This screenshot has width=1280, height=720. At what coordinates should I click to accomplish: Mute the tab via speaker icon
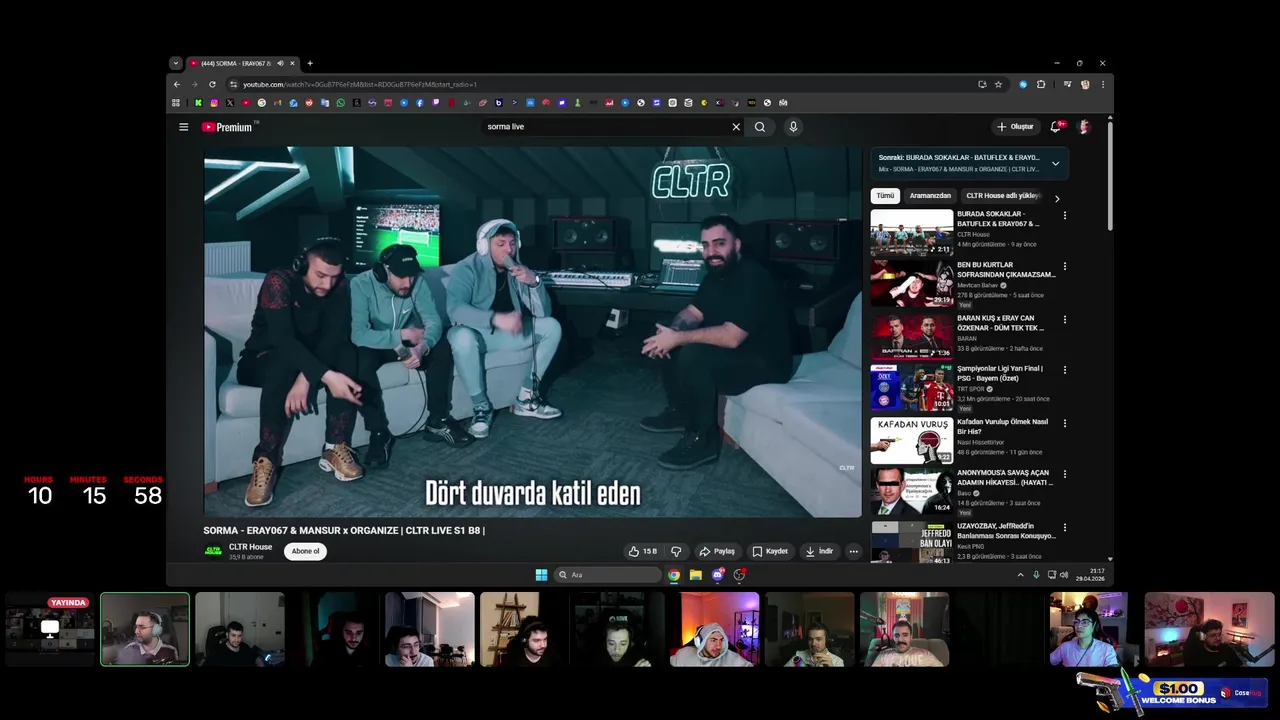(280, 63)
